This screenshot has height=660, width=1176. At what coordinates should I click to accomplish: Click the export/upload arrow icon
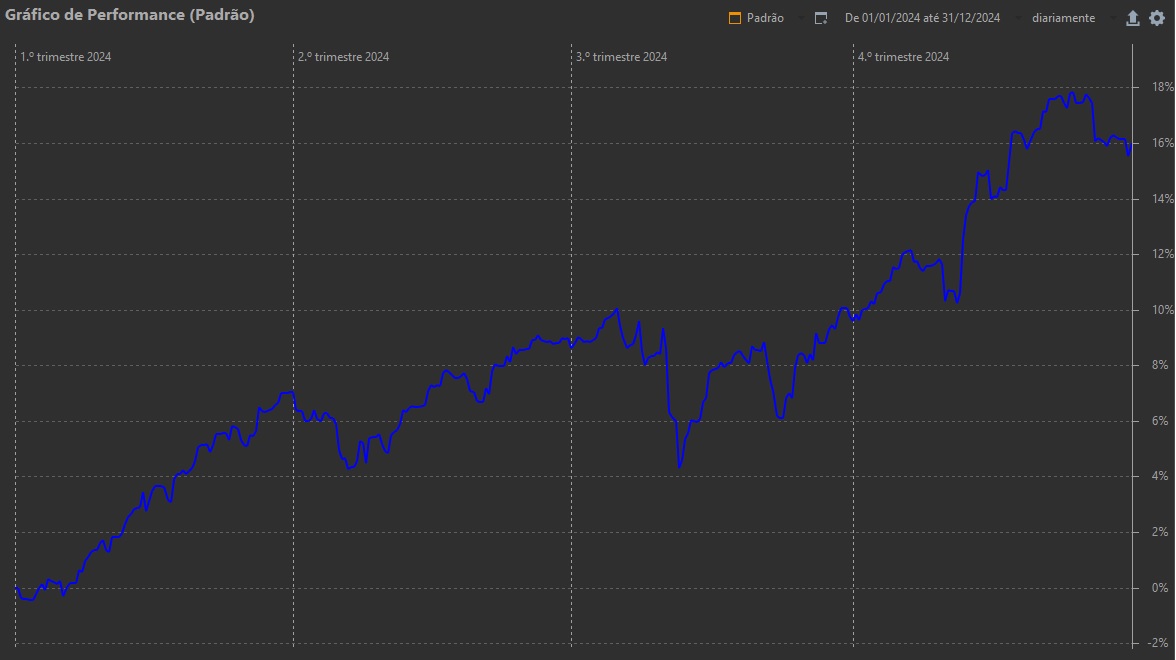[1132, 18]
